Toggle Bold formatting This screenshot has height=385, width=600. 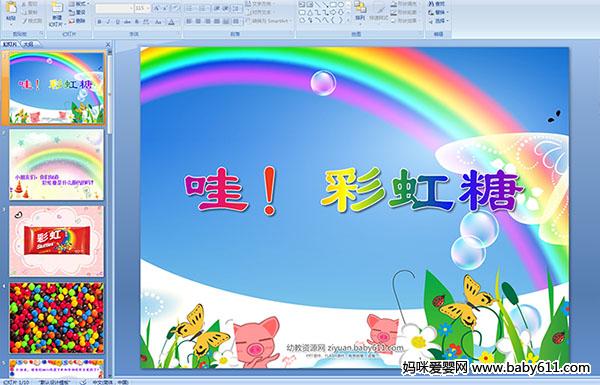tap(99, 22)
